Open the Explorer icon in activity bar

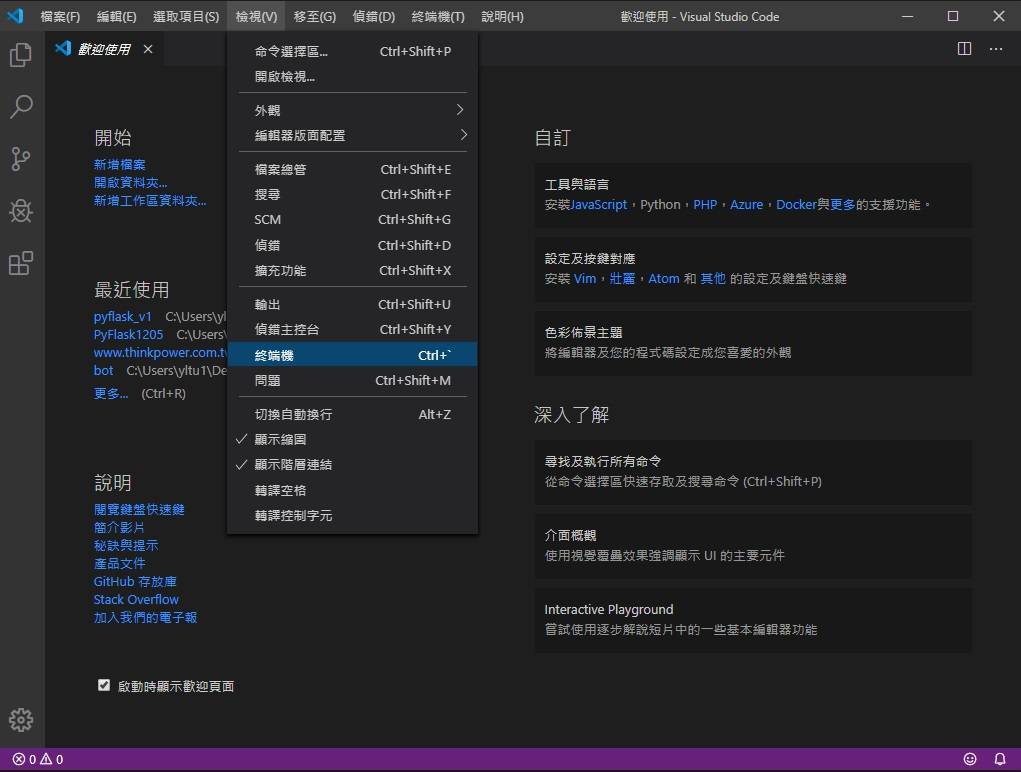21,55
